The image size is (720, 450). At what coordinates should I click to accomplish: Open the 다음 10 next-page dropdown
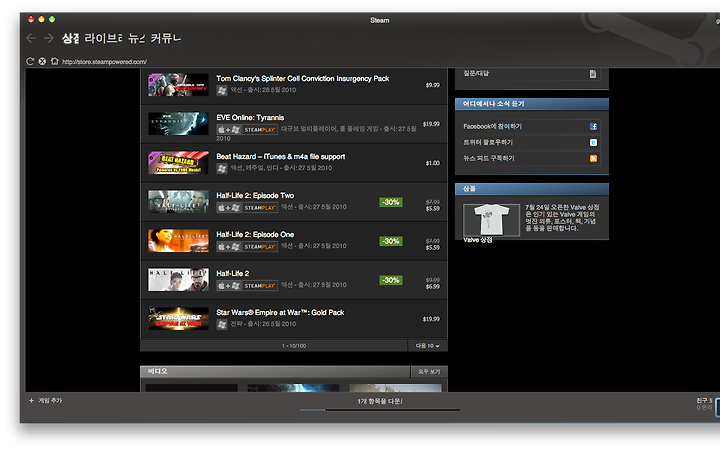[428, 346]
